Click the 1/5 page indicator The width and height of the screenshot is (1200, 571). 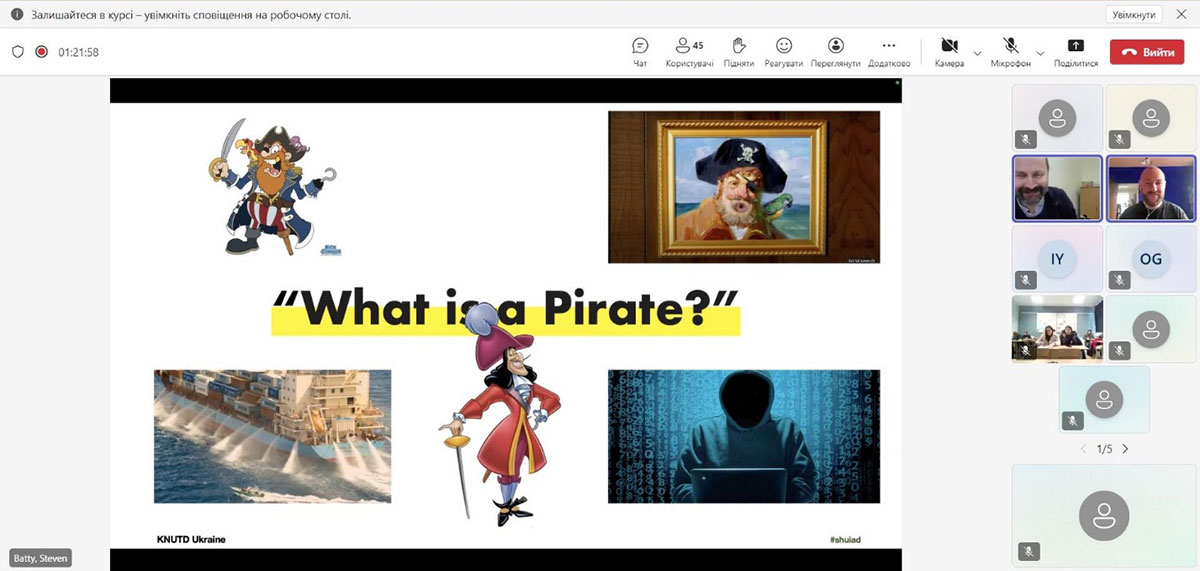[1104, 449]
